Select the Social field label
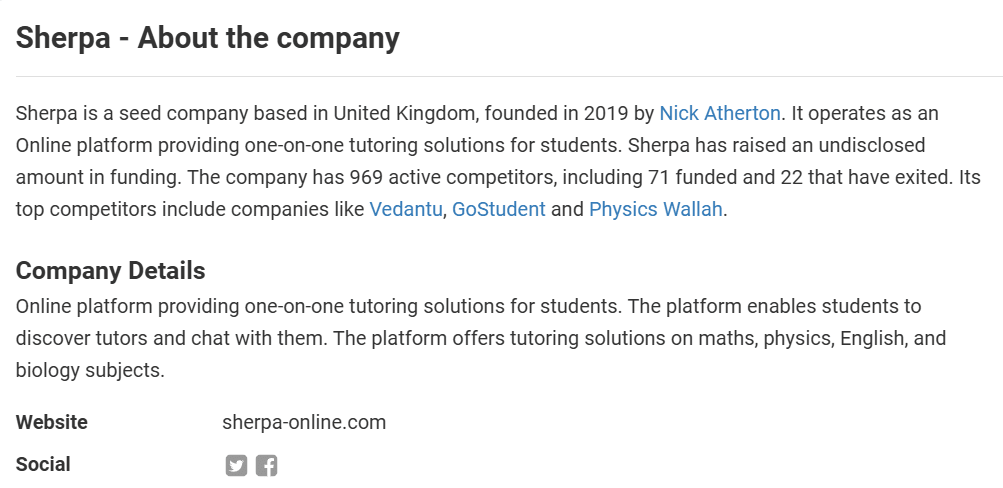 (x=43, y=464)
